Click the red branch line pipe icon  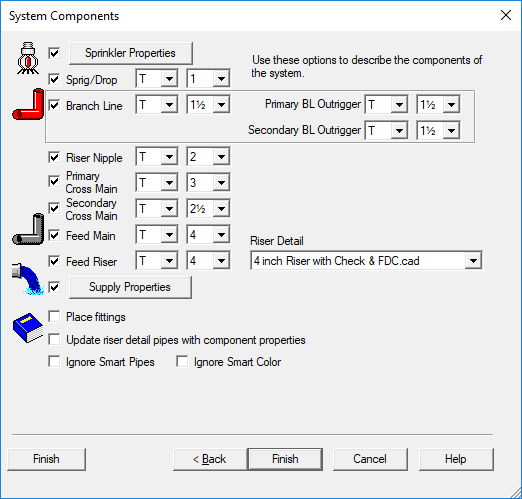coord(28,104)
